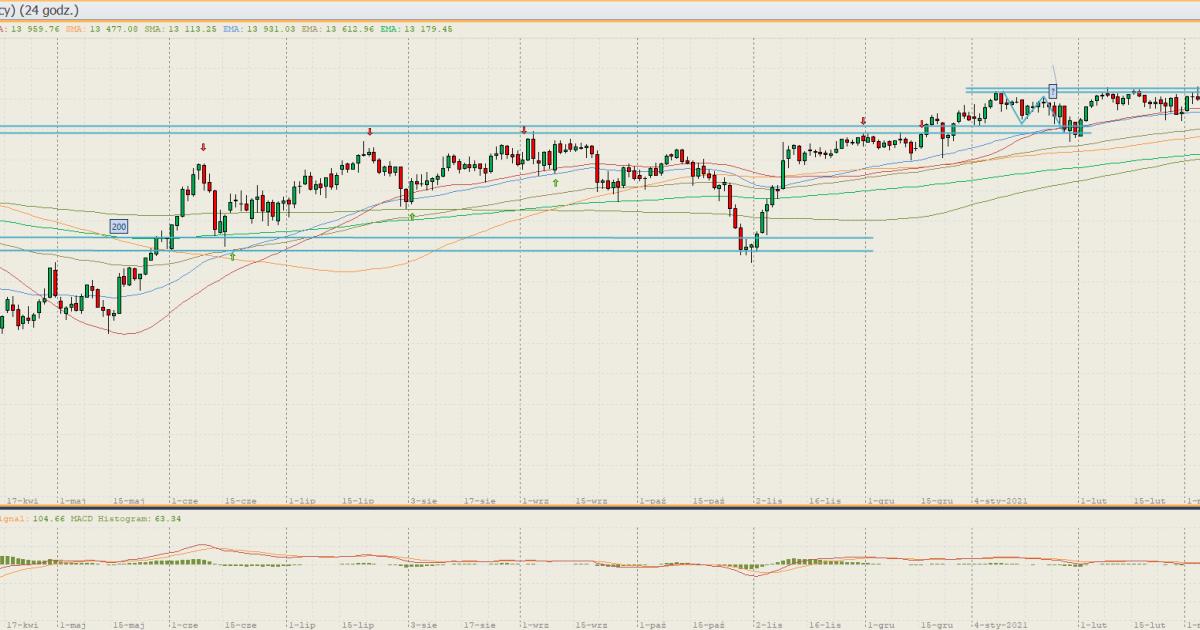The image size is (1200, 630).
Task: Click the divider between chart and MACD panel
Action: point(600,508)
